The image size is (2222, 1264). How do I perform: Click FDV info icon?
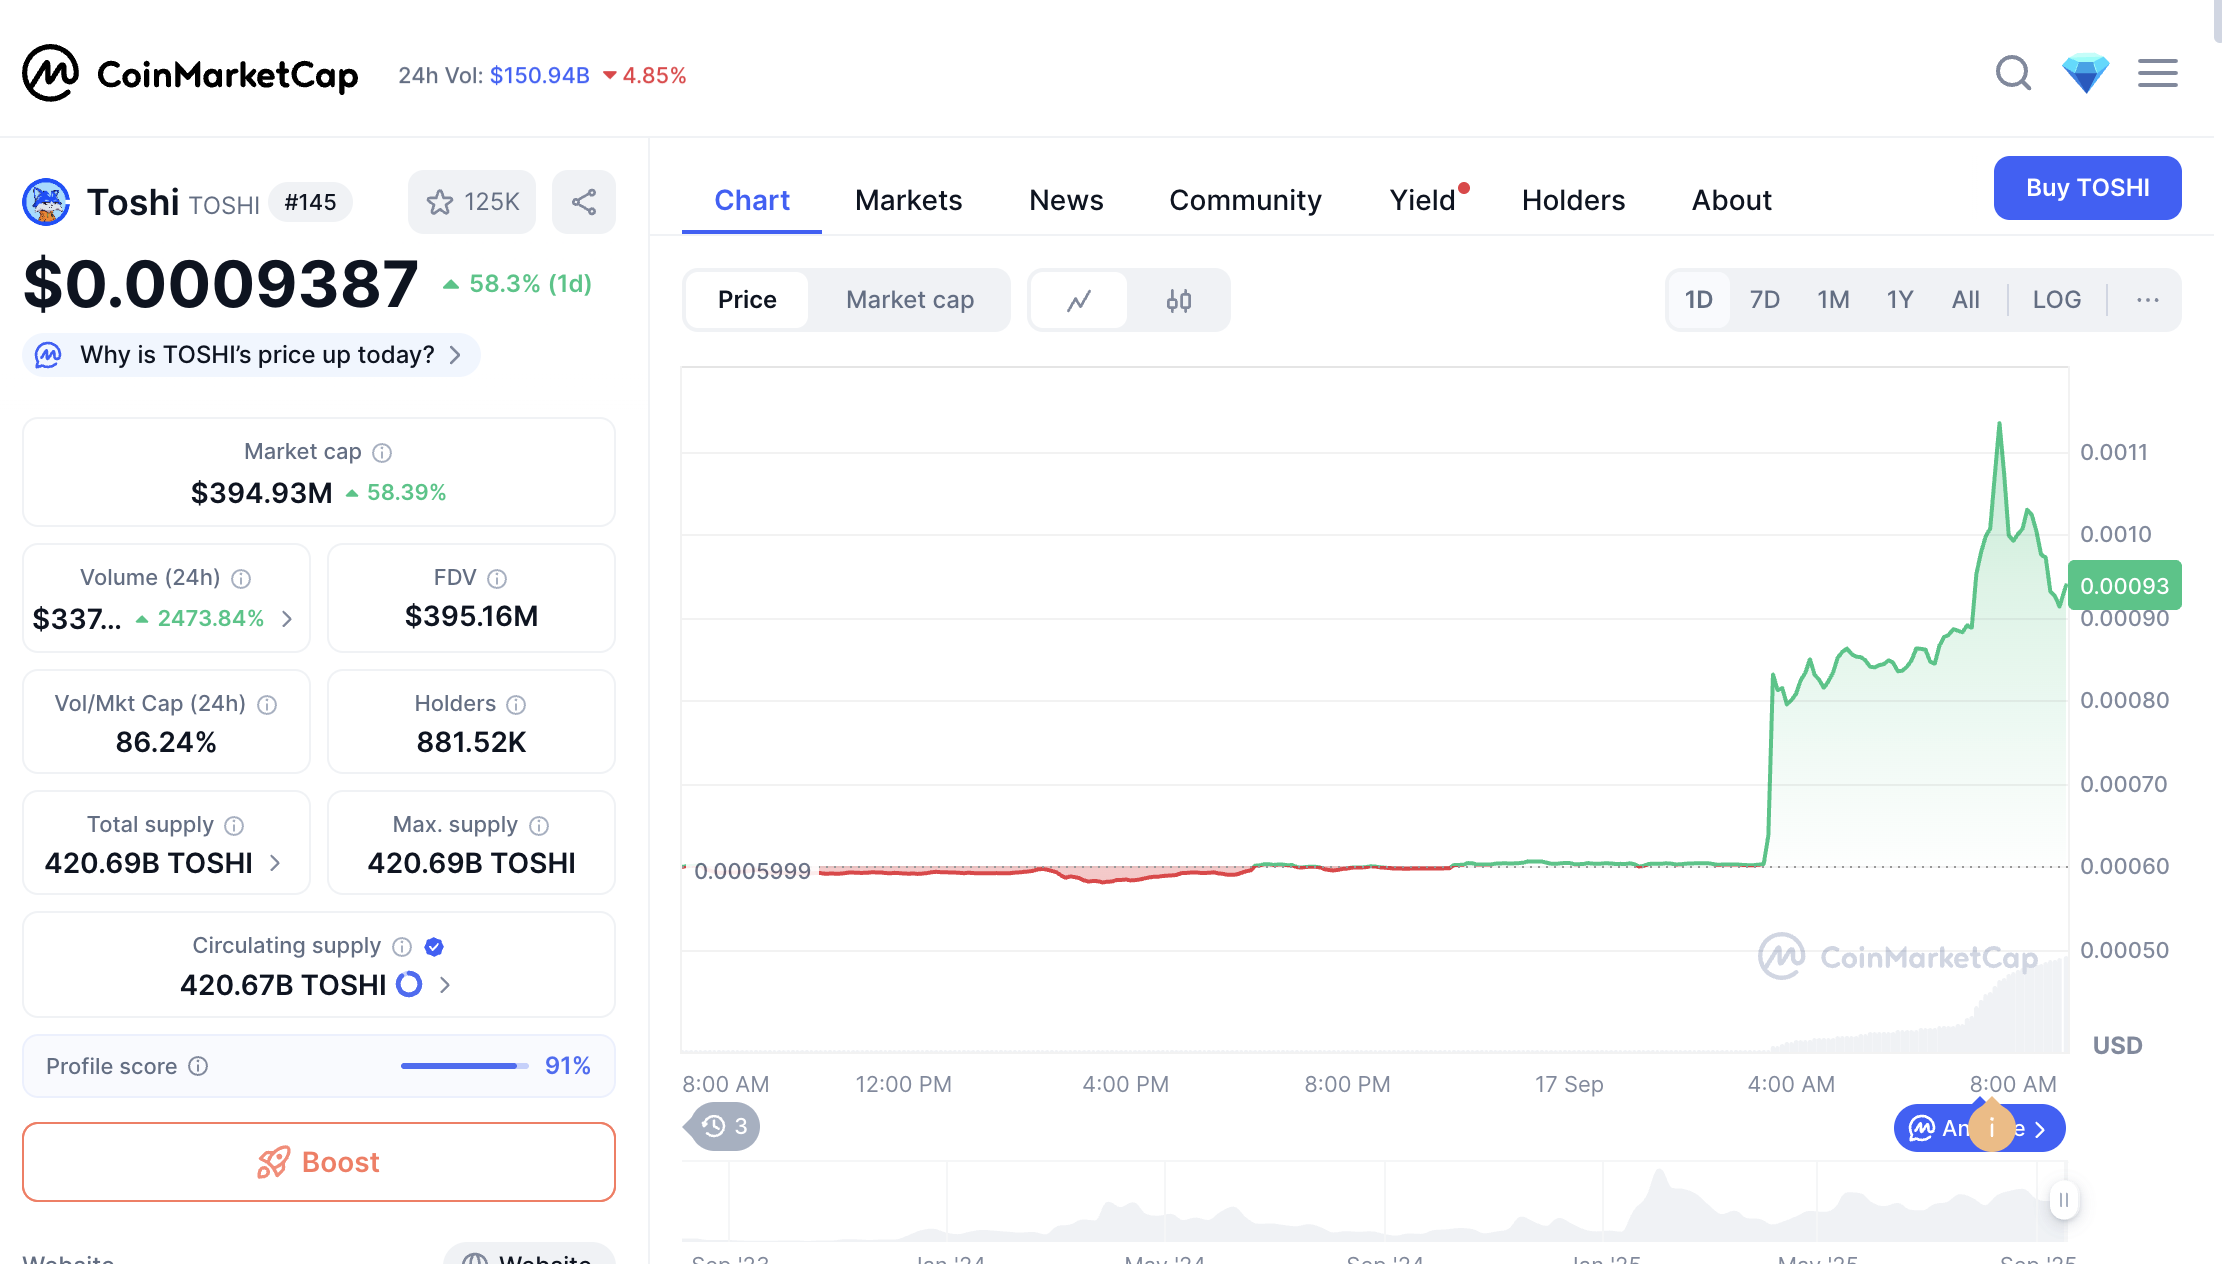[497, 578]
